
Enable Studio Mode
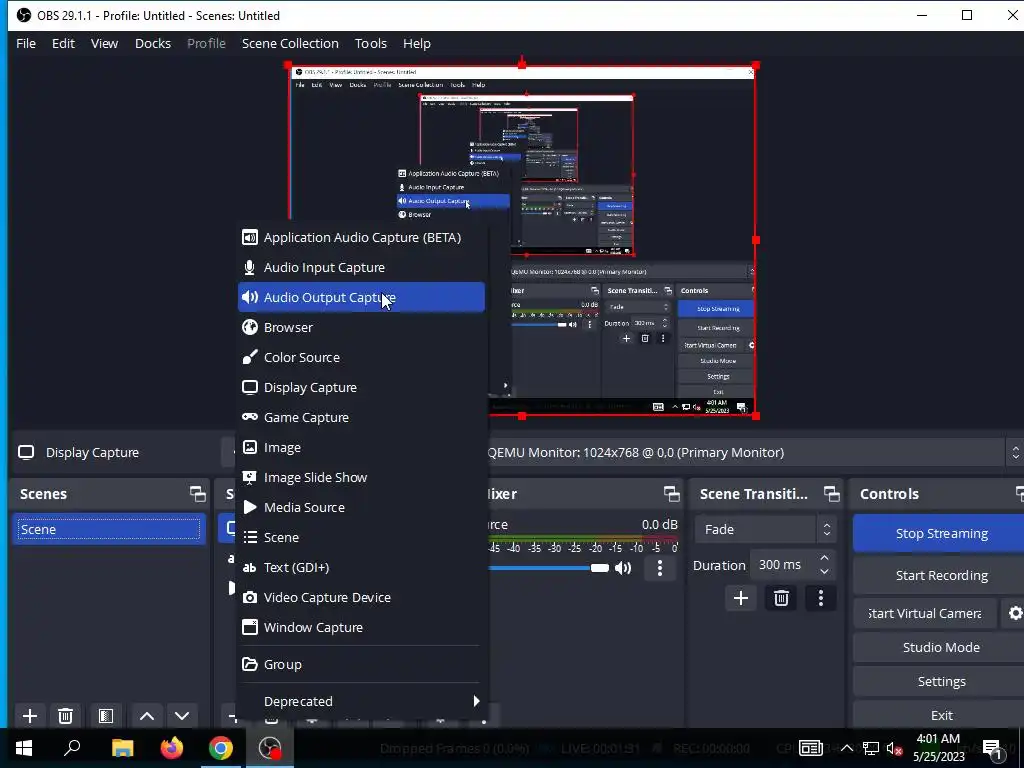(940, 647)
